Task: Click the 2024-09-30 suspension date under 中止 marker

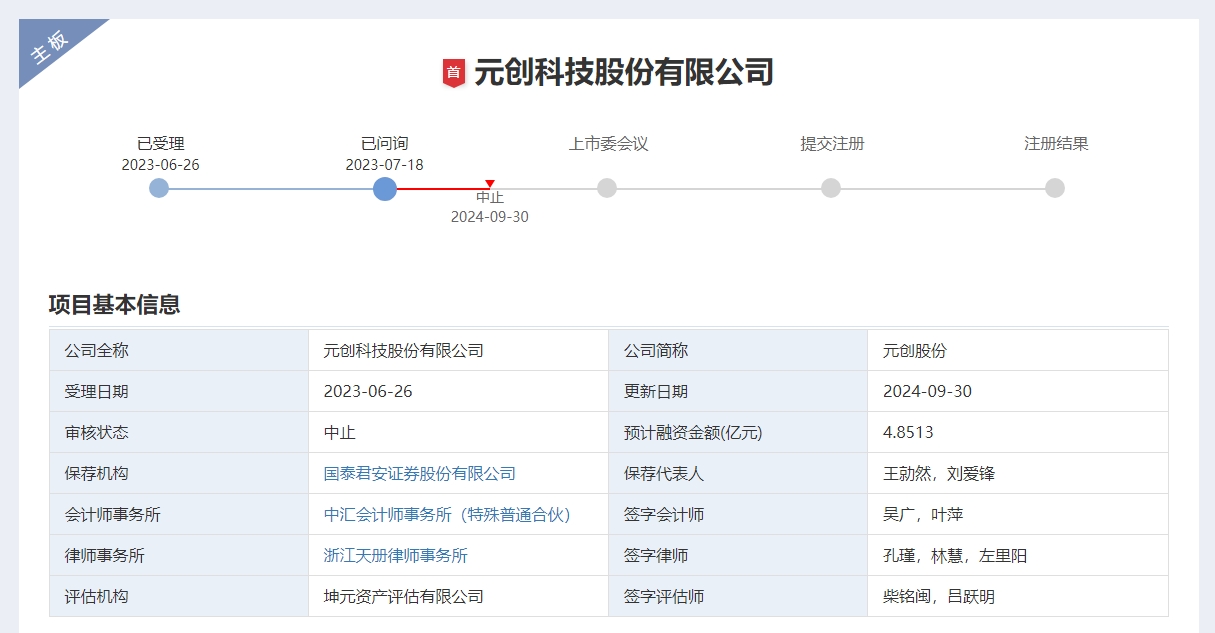Action: pos(490,217)
